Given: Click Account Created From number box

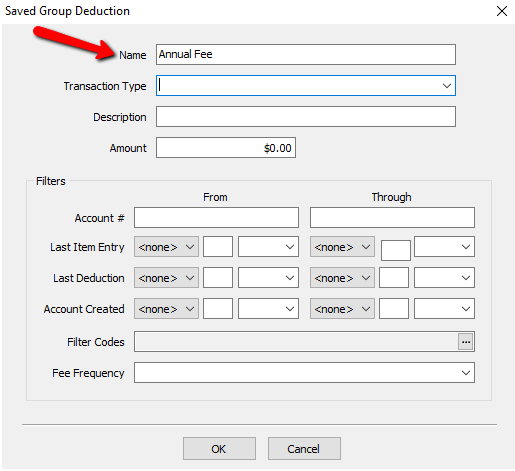Looking at the screenshot, I should point(218,309).
